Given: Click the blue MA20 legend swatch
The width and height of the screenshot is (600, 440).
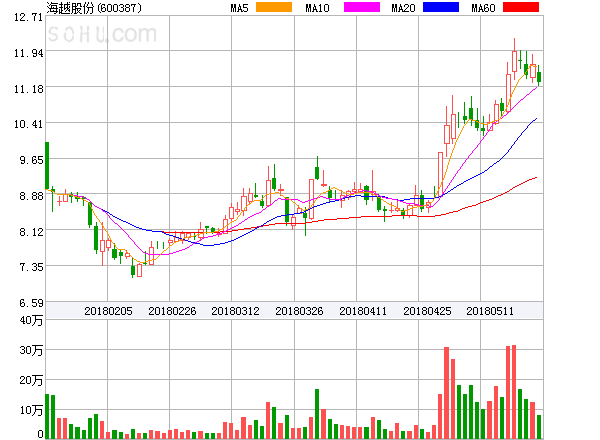Looking at the screenshot, I should 441,7.
